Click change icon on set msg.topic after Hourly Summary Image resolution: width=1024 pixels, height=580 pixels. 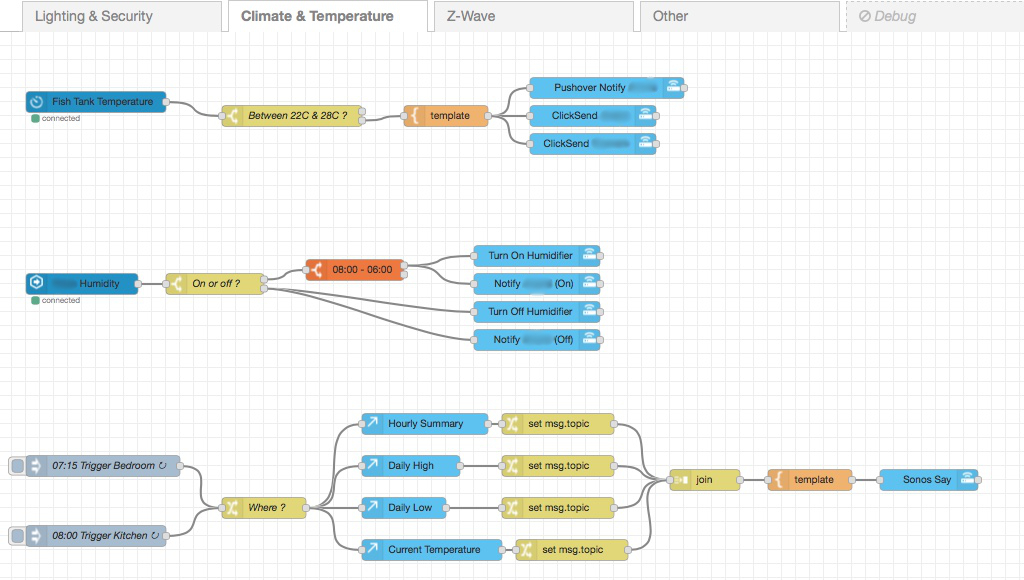pos(512,424)
